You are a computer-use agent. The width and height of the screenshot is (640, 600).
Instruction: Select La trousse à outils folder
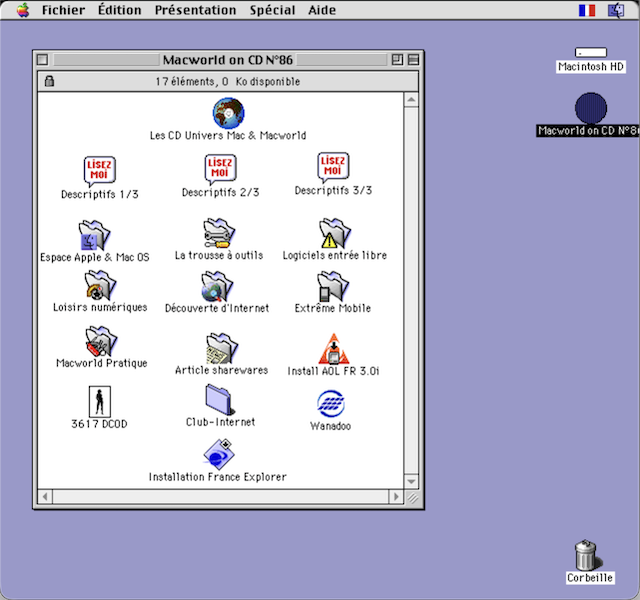pyautogui.click(x=219, y=233)
